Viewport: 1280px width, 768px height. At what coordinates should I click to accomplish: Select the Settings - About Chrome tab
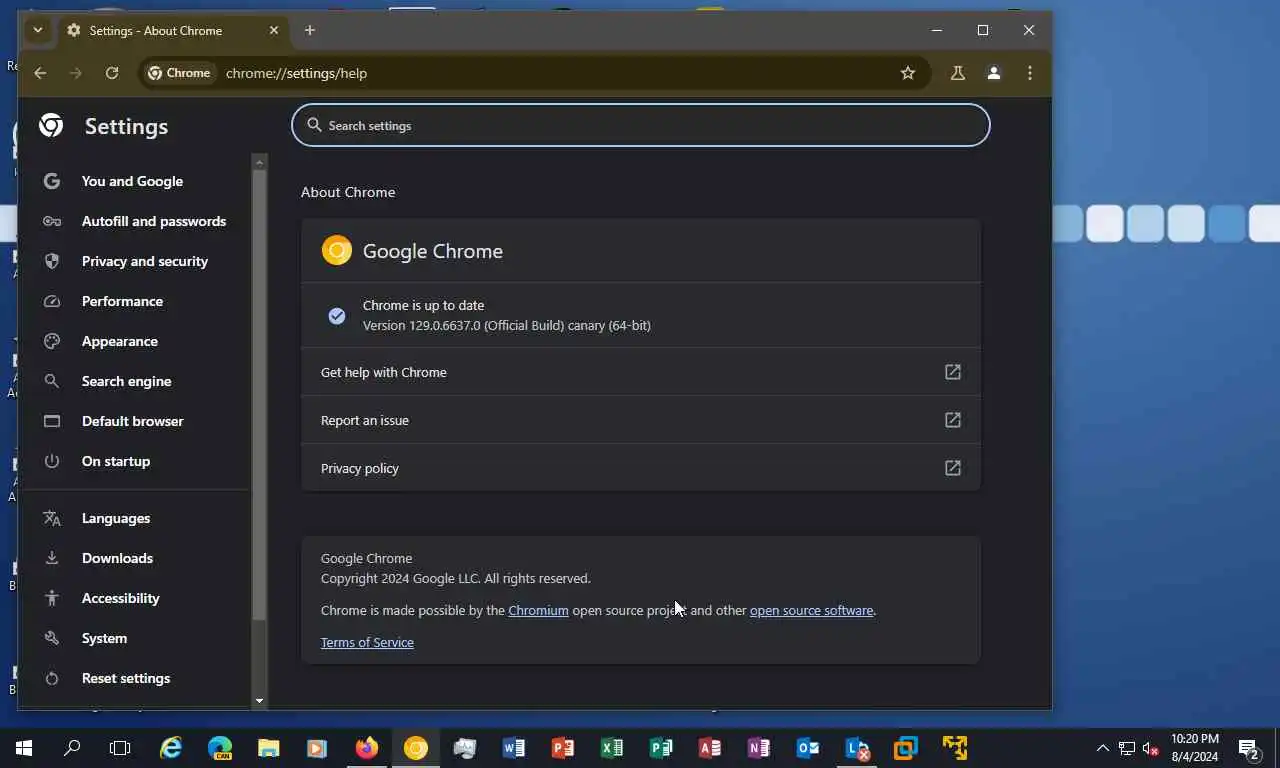point(173,31)
